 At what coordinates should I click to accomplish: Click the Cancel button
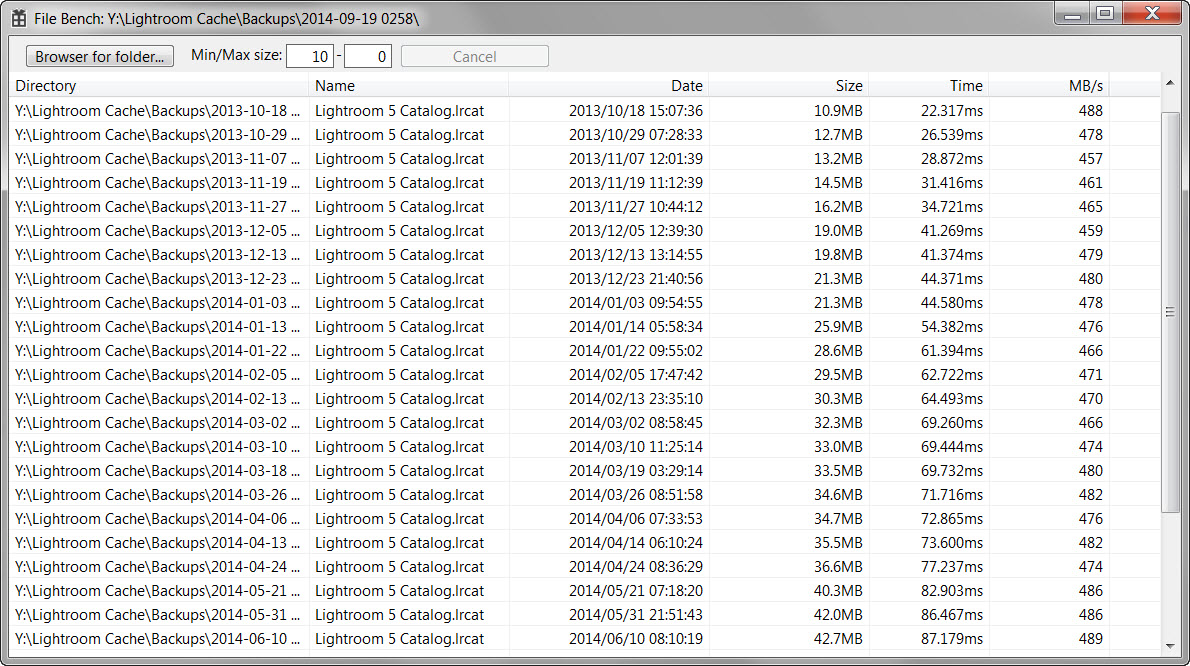[x=474, y=56]
